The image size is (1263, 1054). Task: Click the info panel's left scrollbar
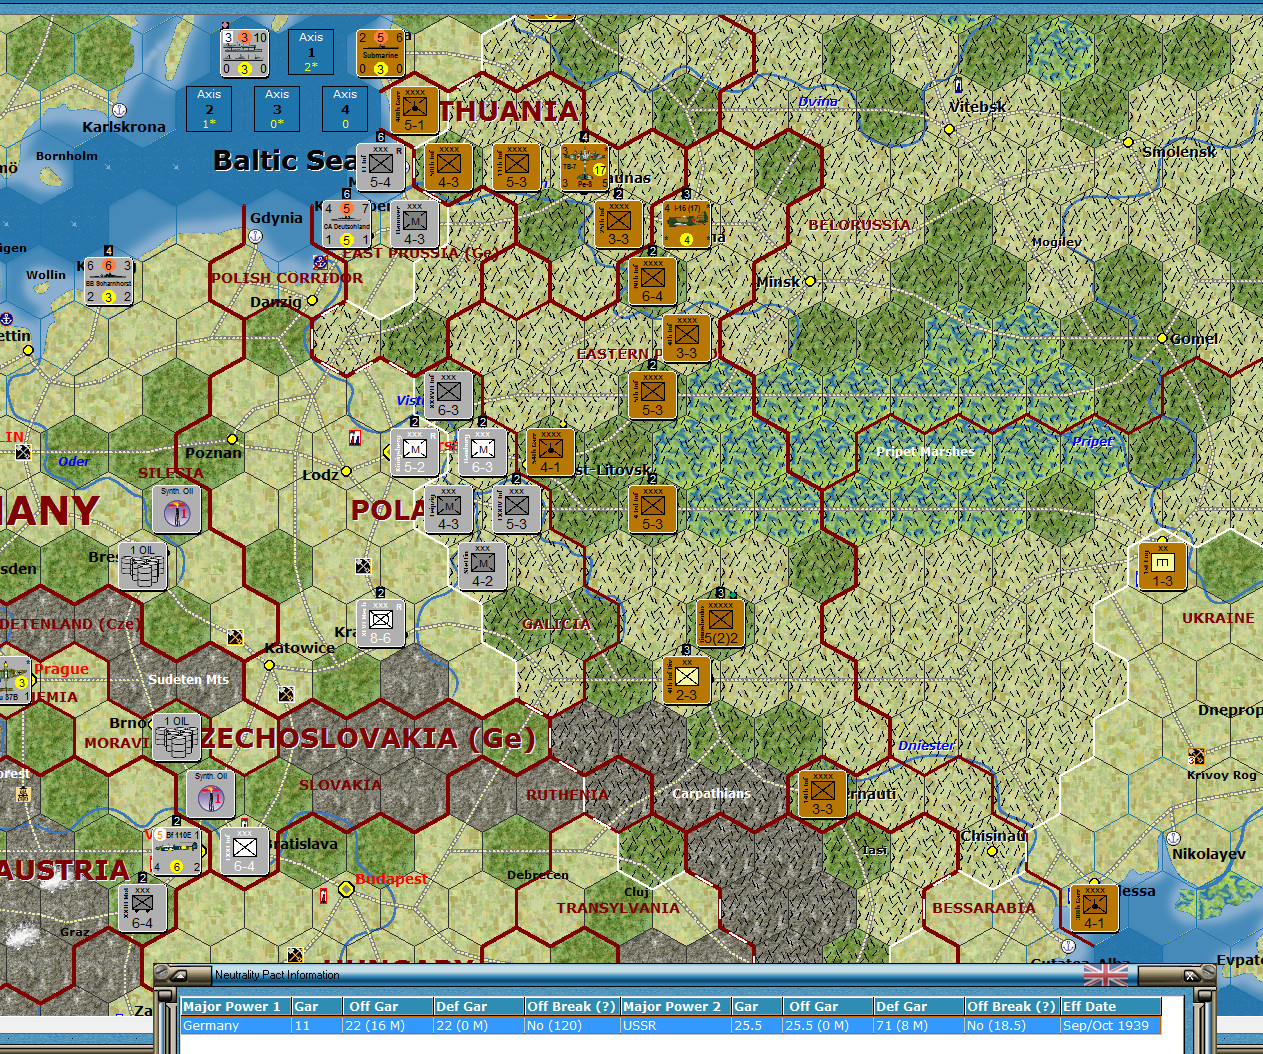[x=165, y=1022]
